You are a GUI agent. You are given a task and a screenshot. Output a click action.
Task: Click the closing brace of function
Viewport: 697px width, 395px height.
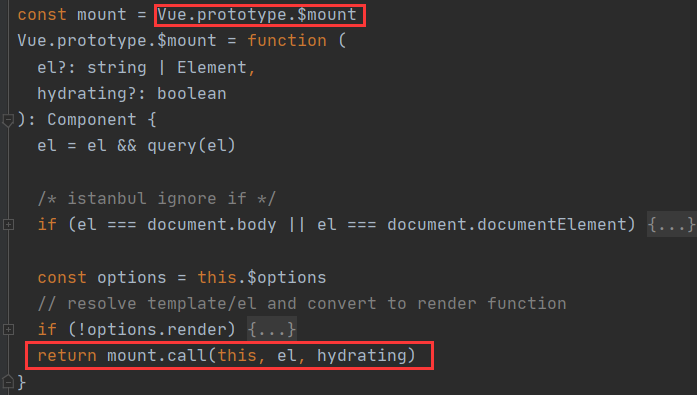(x=21, y=382)
